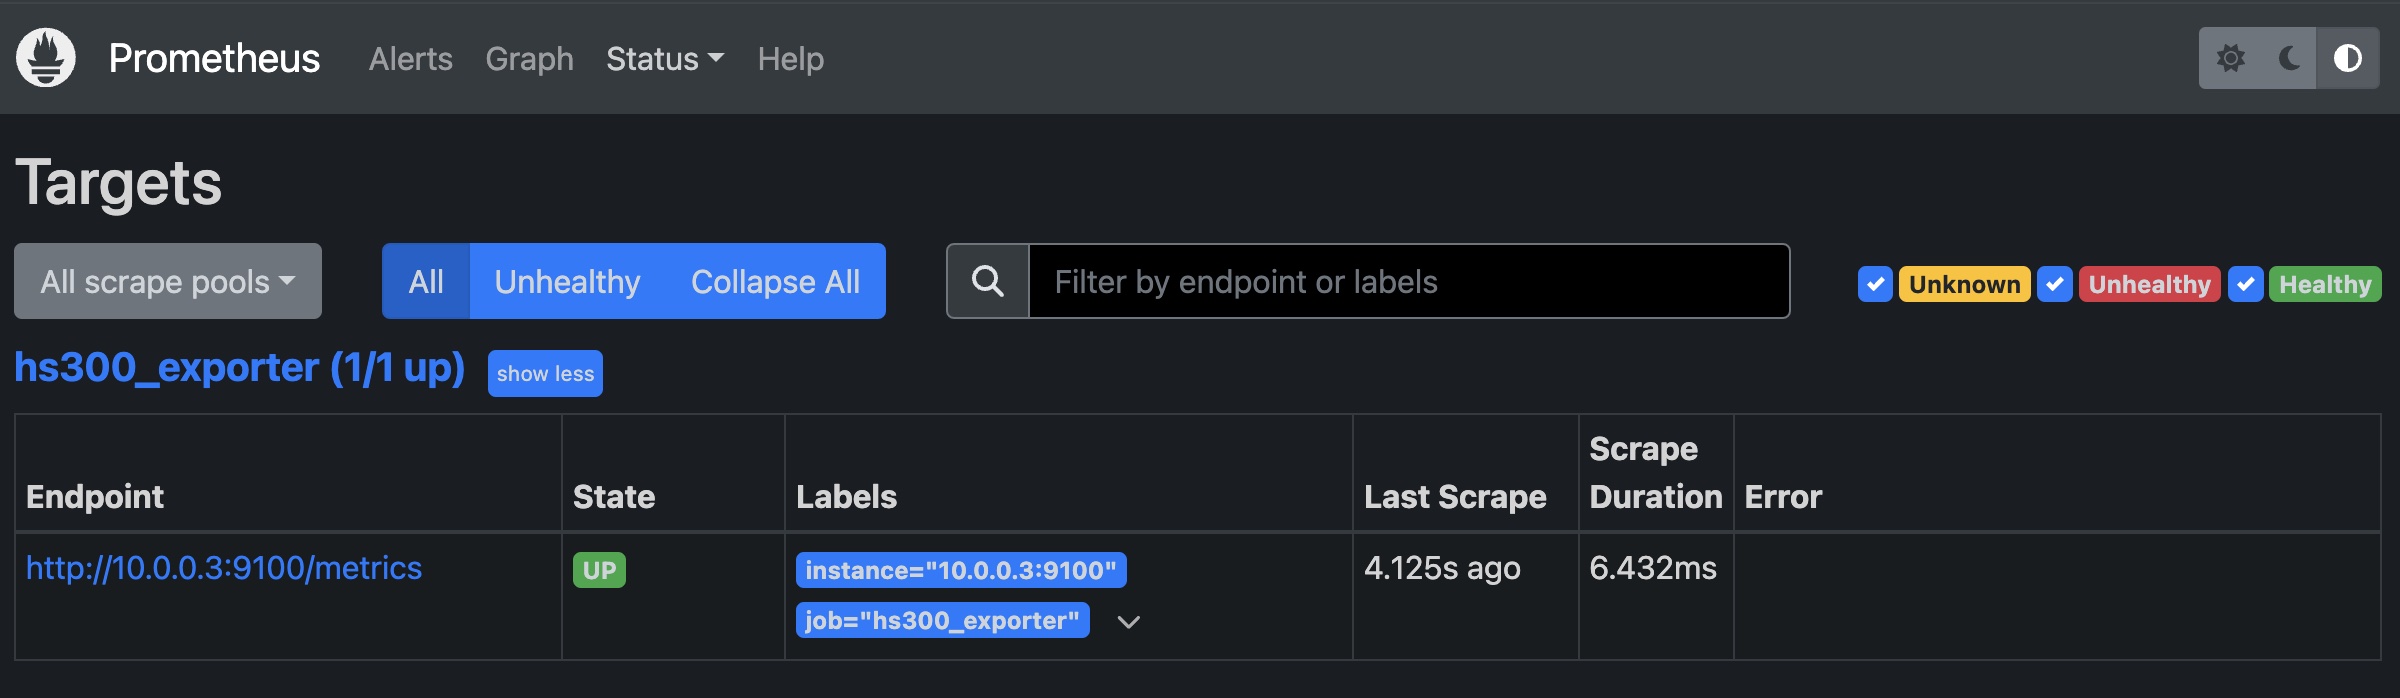Image resolution: width=2400 pixels, height=698 pixels.
Task: Open the 10.0.0.3:9100 metrics endpoint link
Action: pyautogui.click(x=224, y=568)
